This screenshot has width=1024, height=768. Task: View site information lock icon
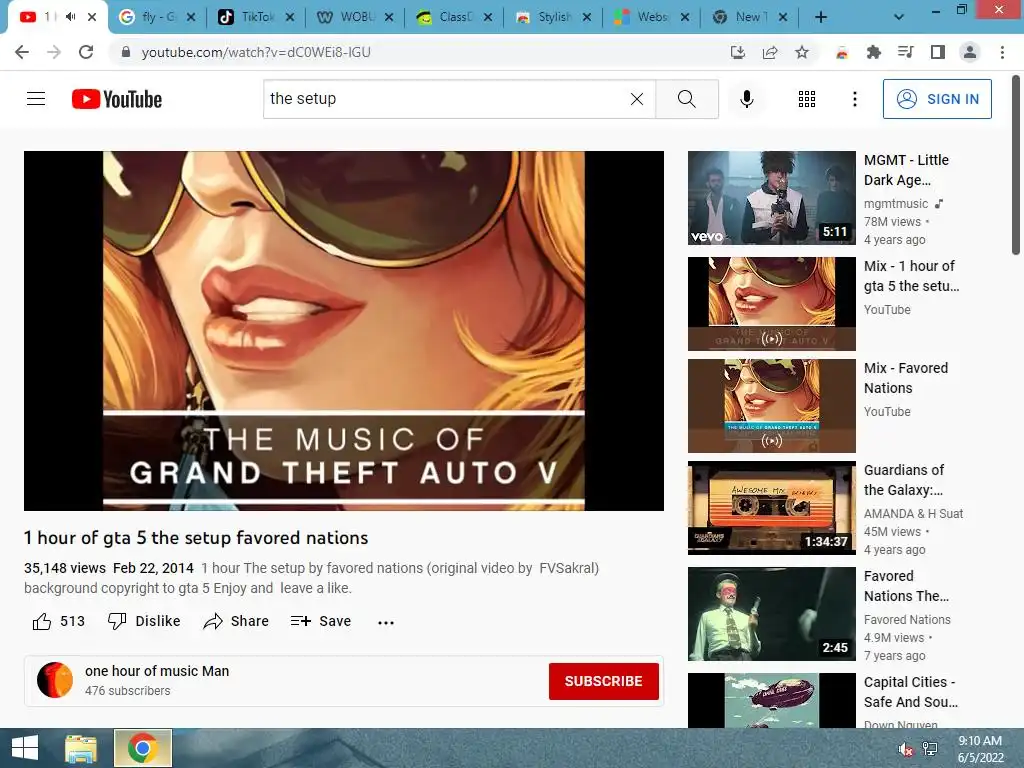coord(126,52)
